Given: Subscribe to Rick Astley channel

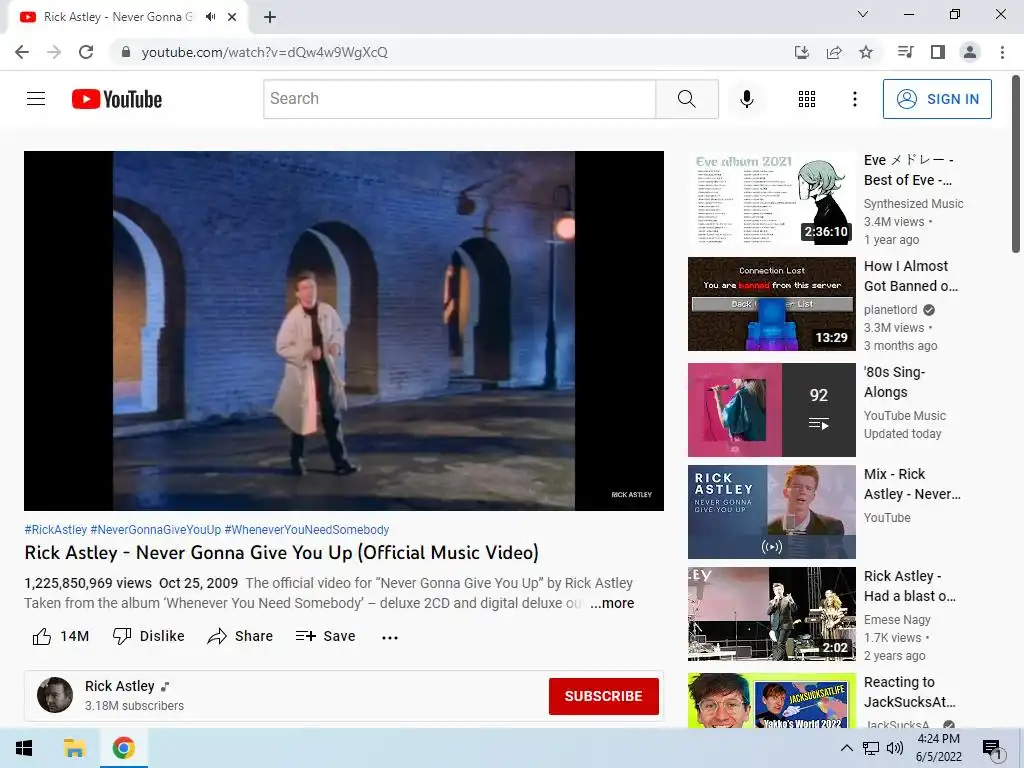Looking at the screenshot, I should (603, 696).
